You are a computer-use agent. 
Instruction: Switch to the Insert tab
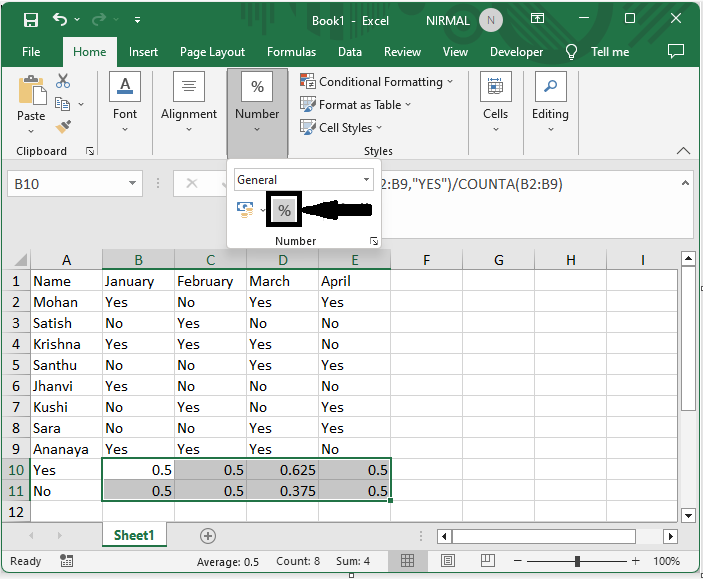[x=143, y=52]
